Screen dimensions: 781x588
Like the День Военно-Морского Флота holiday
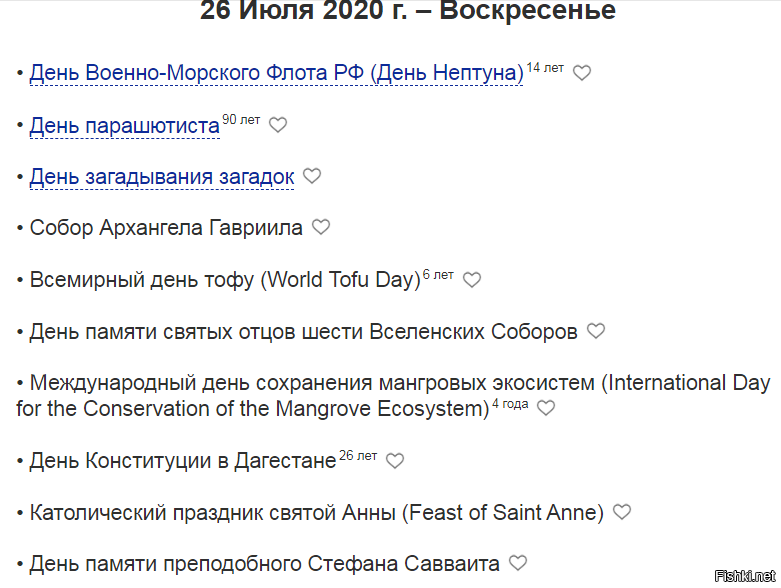582,73
